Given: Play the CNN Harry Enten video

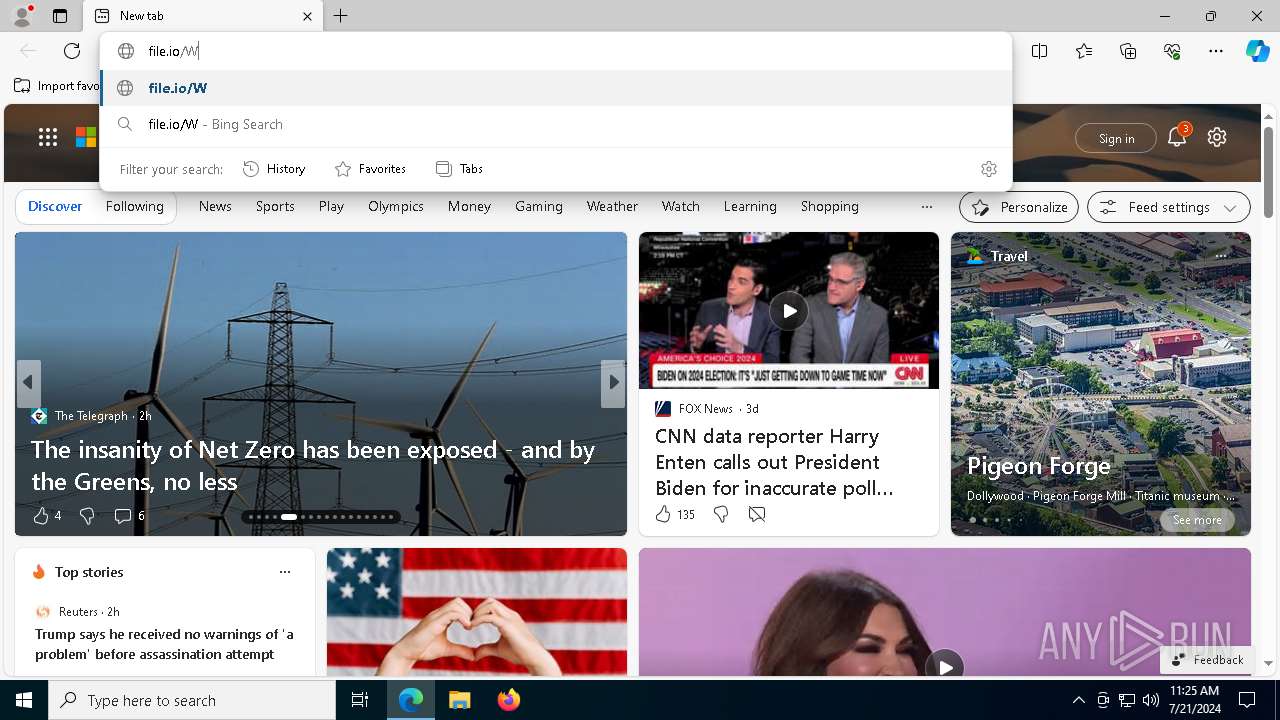Looking at the screenshot, I should pos(789,311).
